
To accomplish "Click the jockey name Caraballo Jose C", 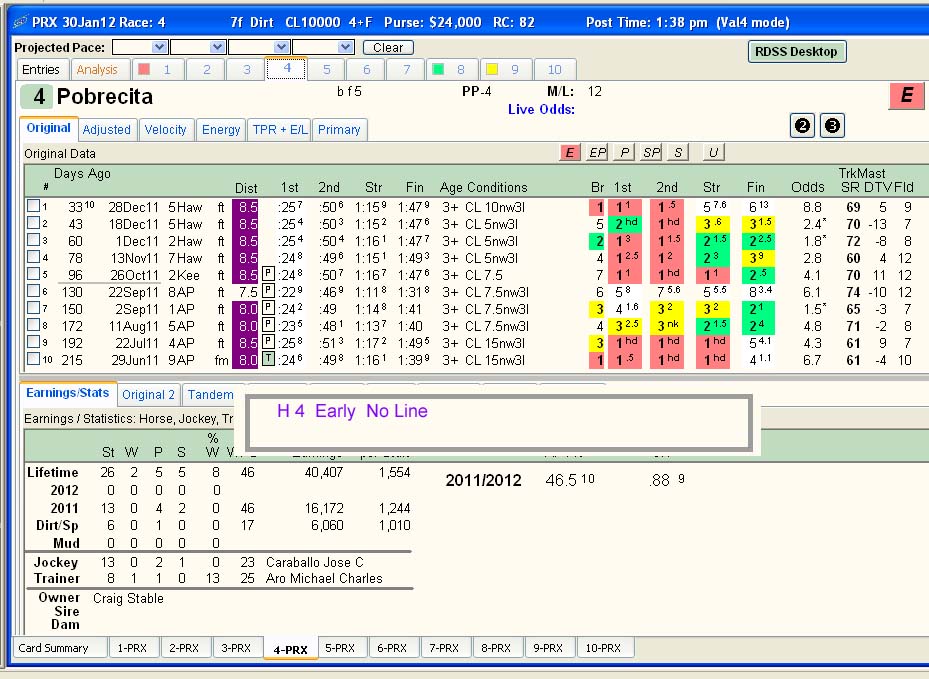I will pyautogui.click(x=315, y=562).
